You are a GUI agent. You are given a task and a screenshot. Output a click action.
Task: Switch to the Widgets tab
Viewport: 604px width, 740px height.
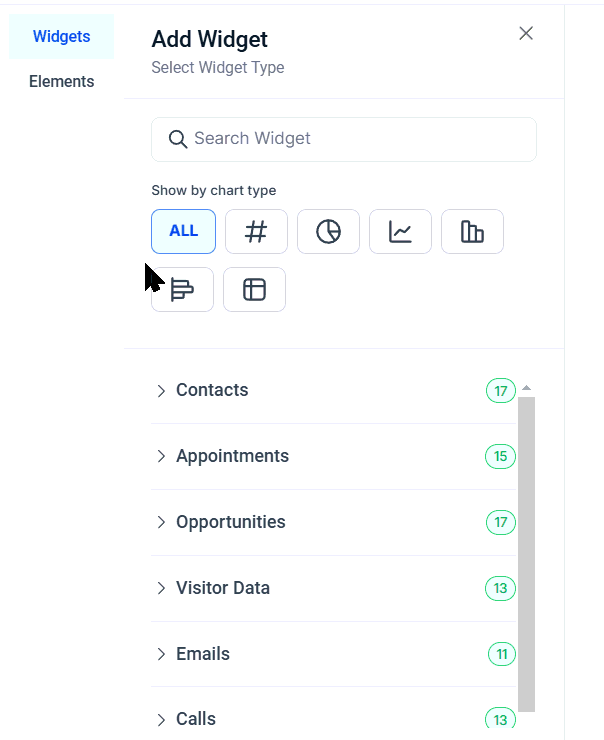click(x=61, y=37)
